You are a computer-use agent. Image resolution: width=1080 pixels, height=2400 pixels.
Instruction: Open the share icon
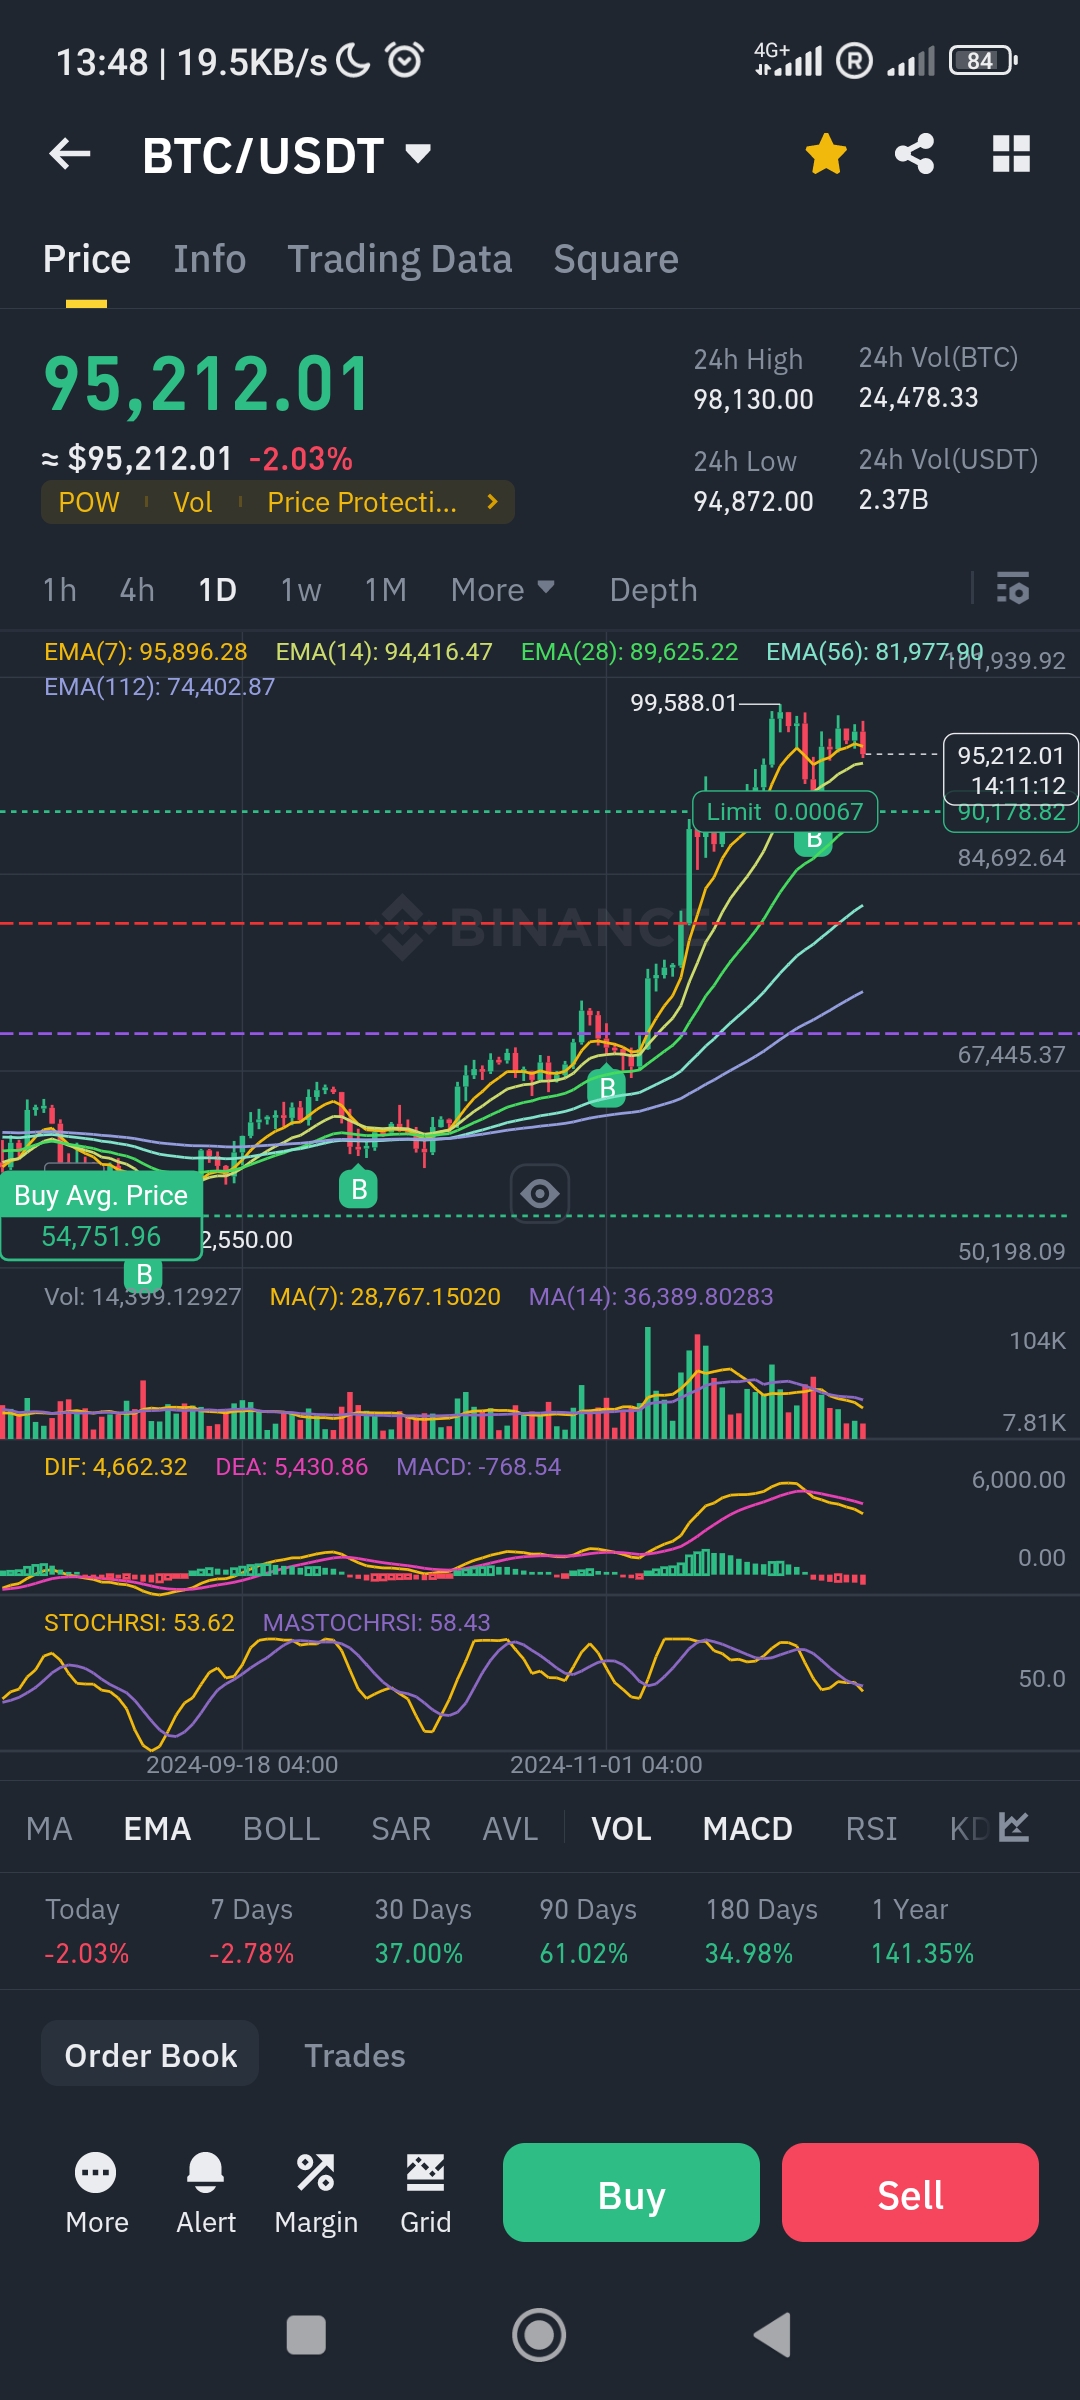tap(914, 154)
